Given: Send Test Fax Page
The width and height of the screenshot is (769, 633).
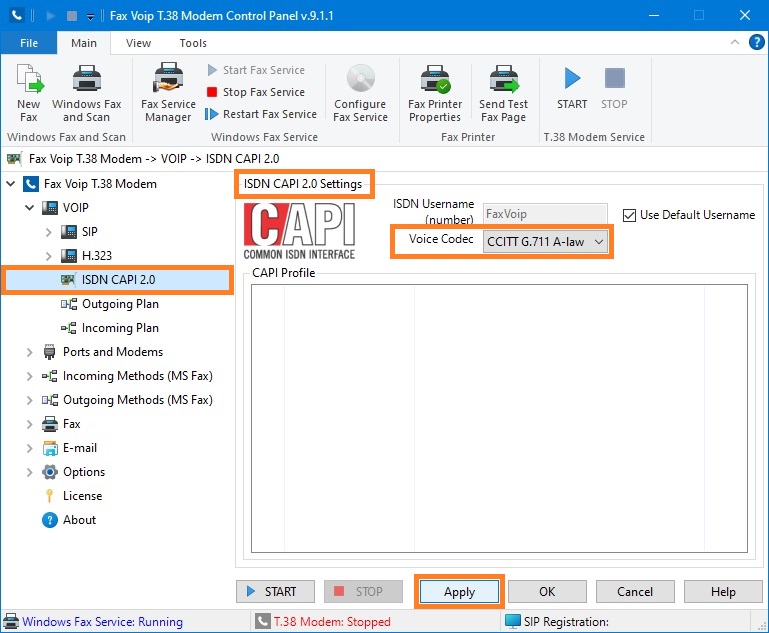Looking at the screenshot, I should pyautogui.click(x=504, y=93).
